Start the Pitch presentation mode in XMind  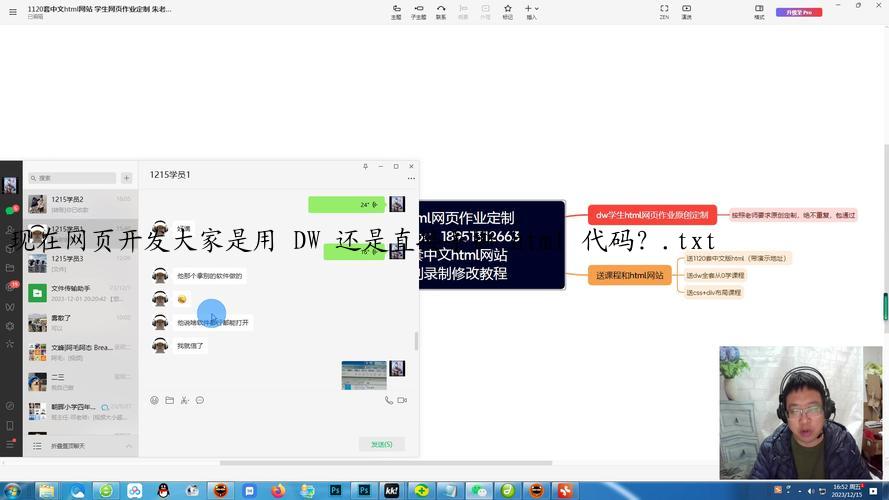(686, 12)
